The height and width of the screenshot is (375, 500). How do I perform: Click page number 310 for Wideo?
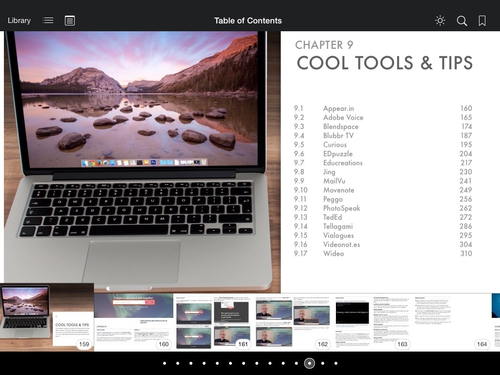(x=466, y=253)
